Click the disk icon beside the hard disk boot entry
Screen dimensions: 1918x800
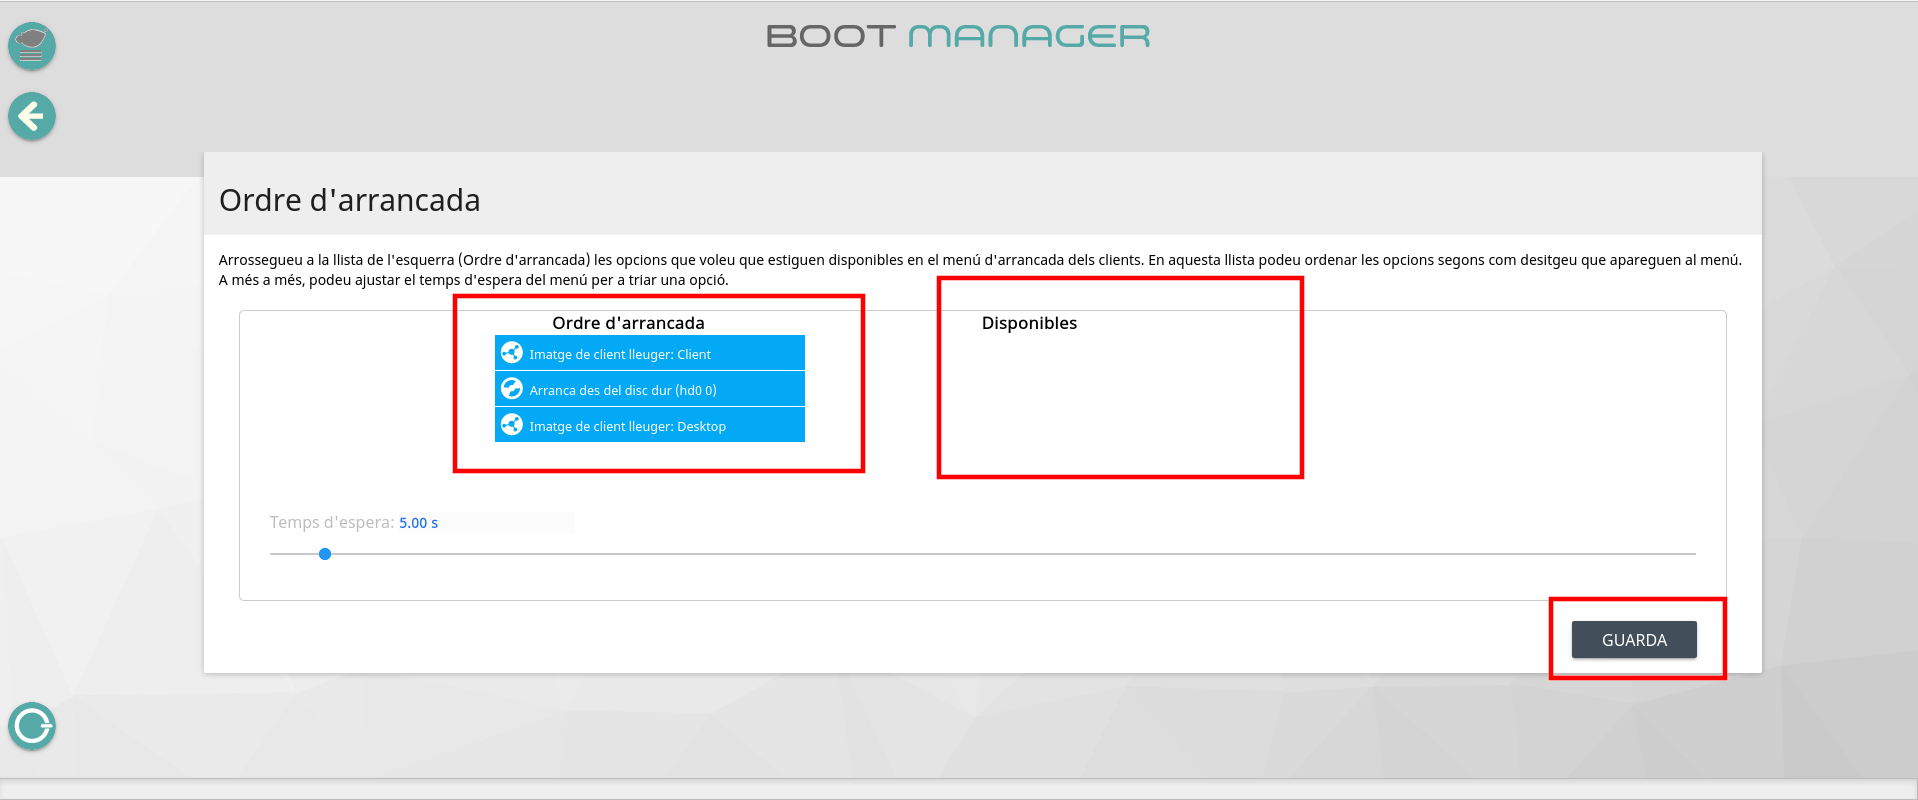[x=512, y=389]
